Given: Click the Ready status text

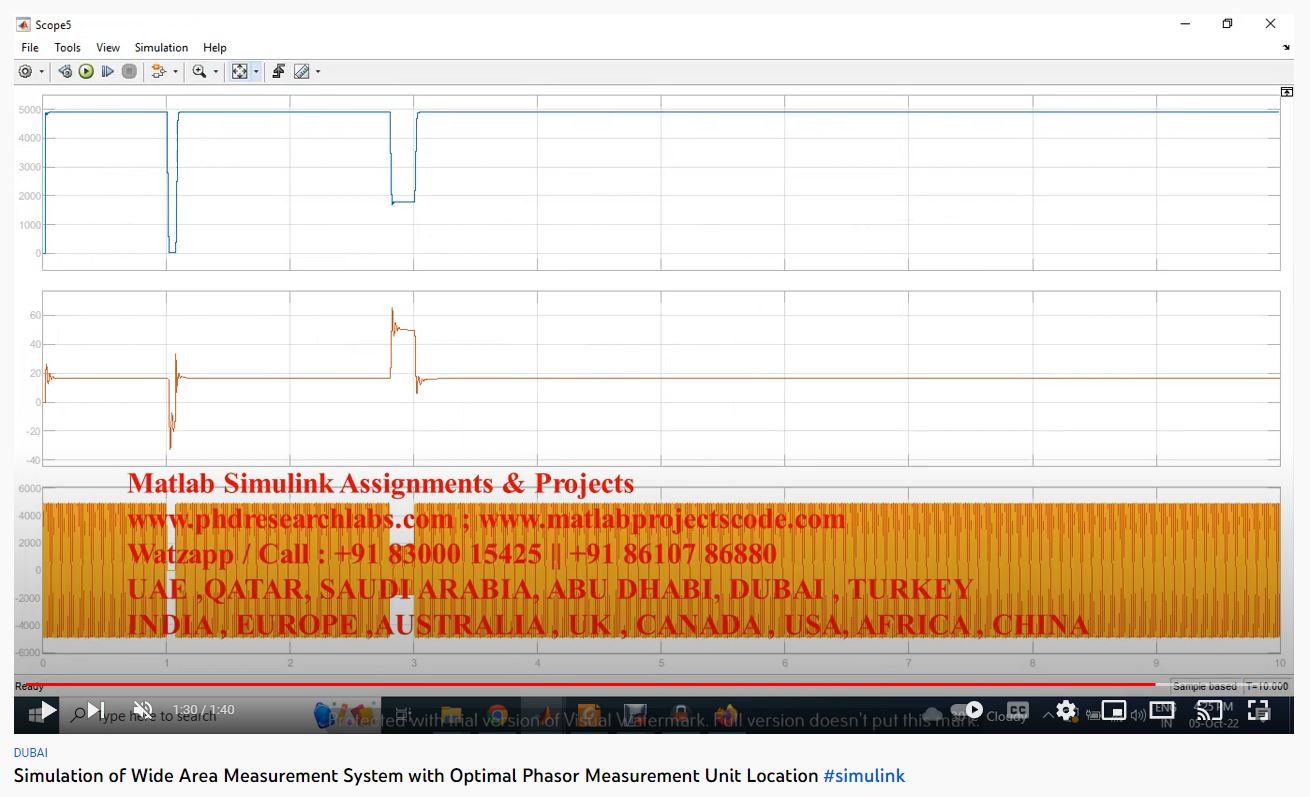Looking at the screenshot, I should (x=29, y=687).
